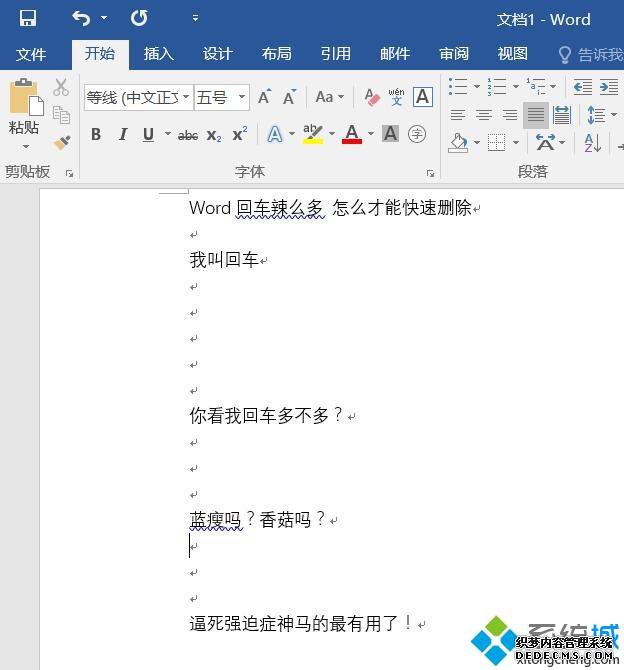The image size is (624, 670).
Task: Decrease the paragraph indent
Action: [583, 87]
